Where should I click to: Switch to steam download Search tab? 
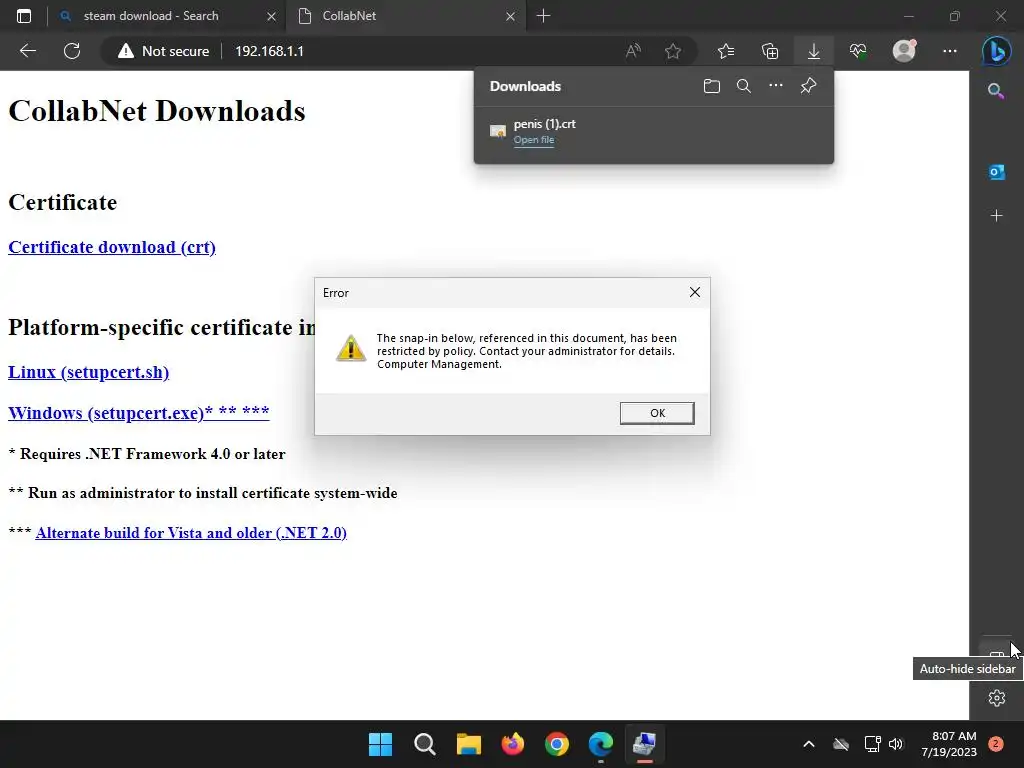pos(151,16)
